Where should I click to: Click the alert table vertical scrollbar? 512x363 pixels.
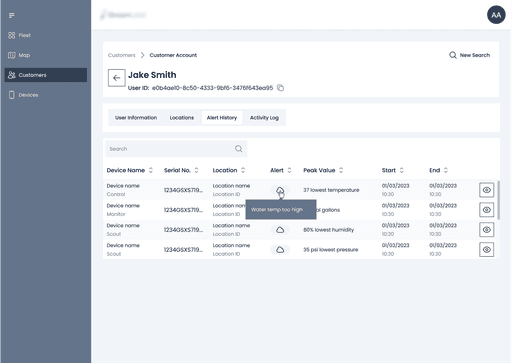(498, 200)
